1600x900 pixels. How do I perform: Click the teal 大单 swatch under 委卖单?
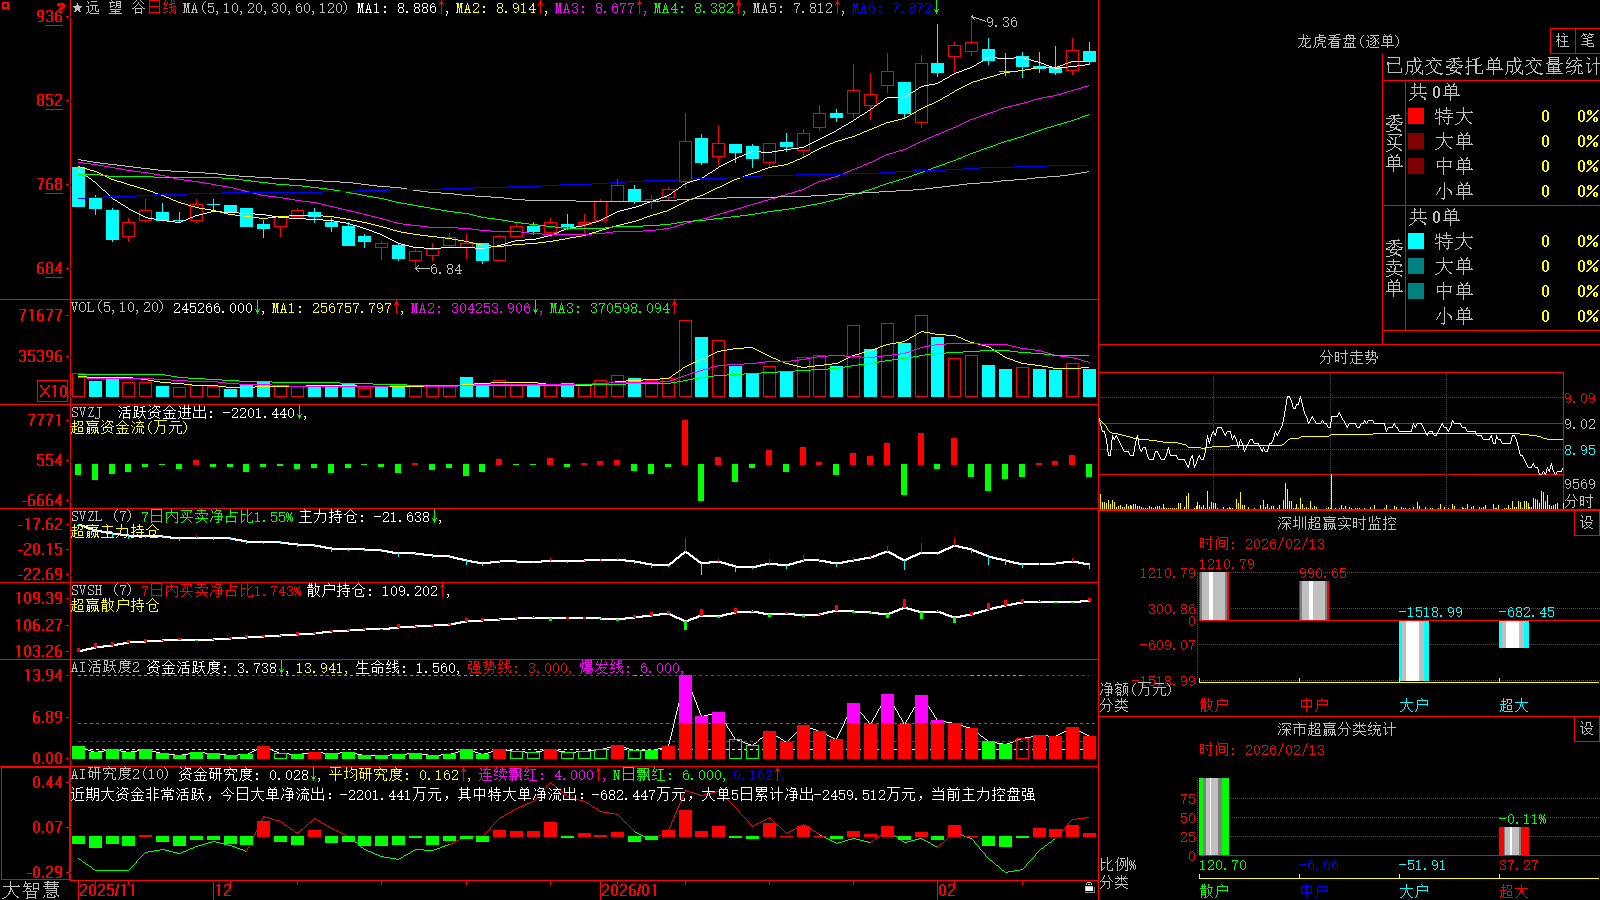point(1416,266)
